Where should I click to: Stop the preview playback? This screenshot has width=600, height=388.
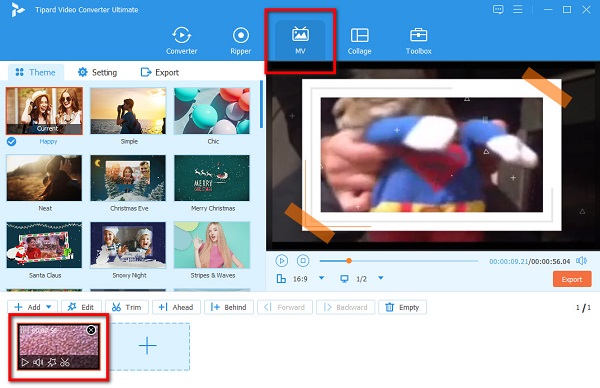[x=303, y=261]
